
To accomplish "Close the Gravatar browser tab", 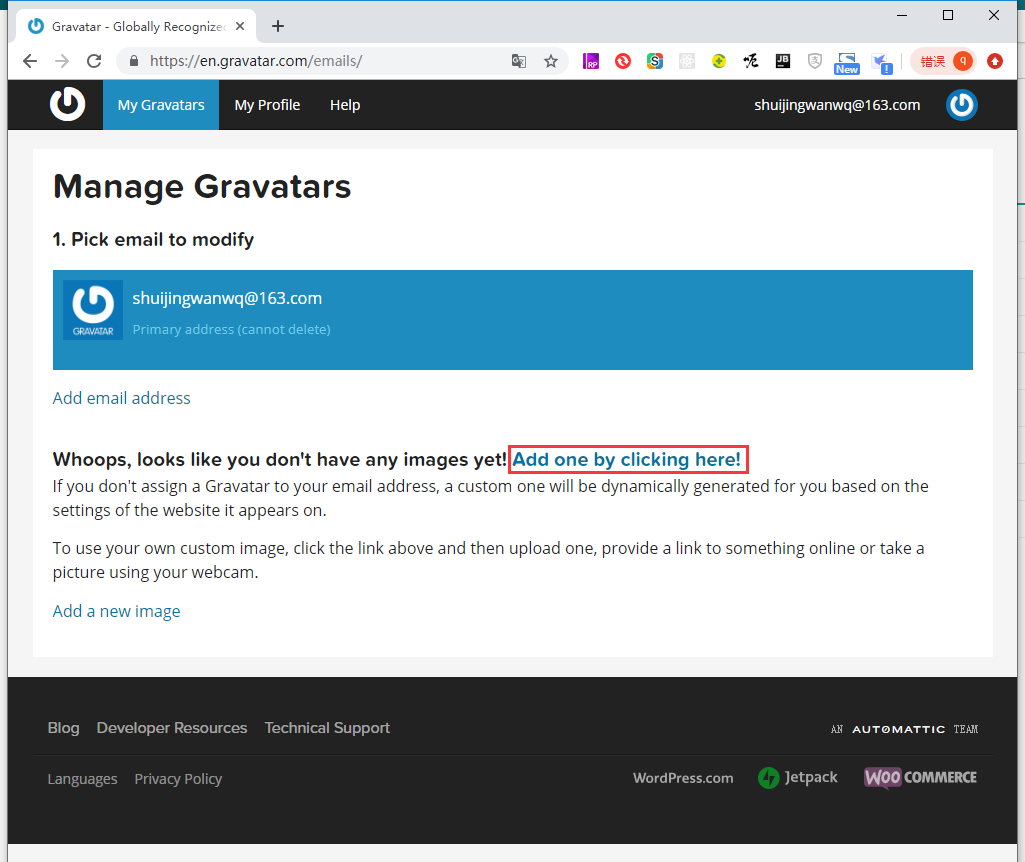I will coord(240,26).
